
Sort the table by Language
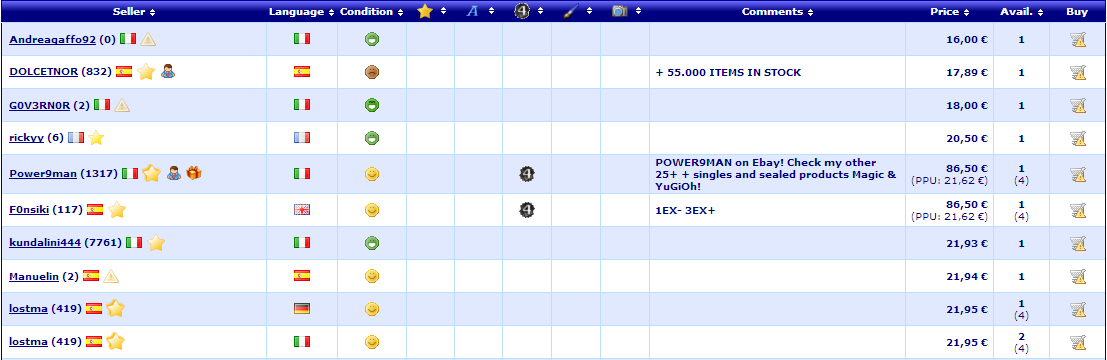pyautogui.click(x=301, y=11)
